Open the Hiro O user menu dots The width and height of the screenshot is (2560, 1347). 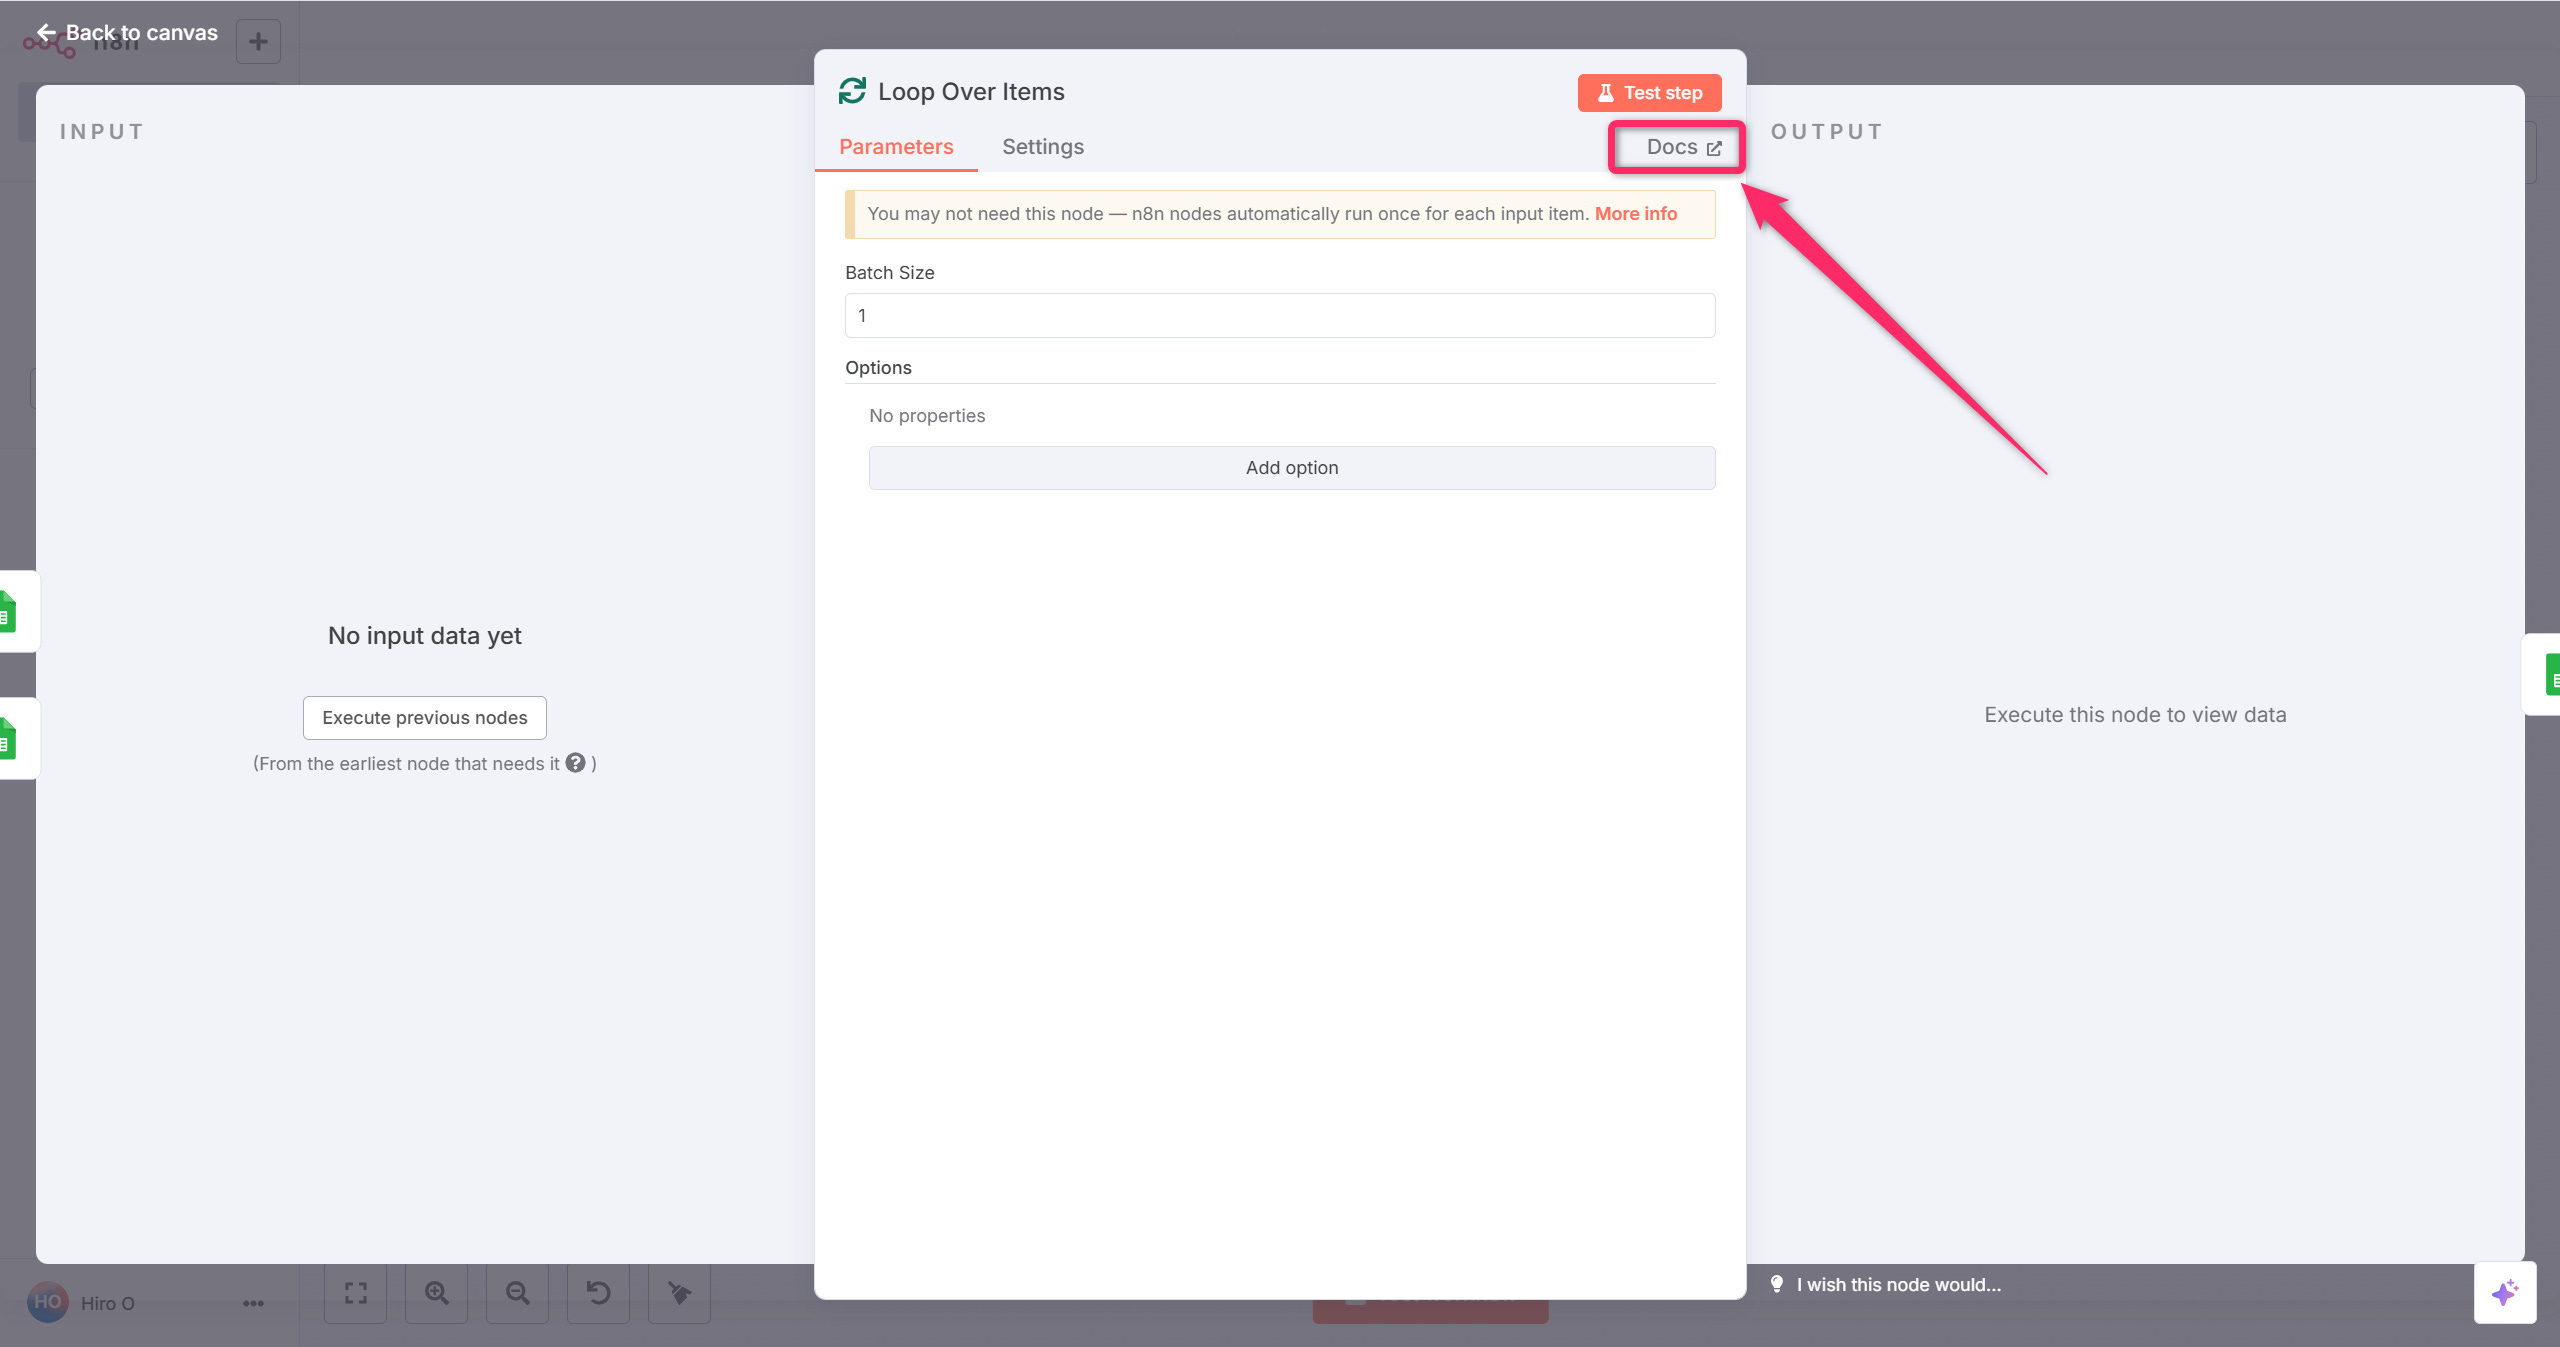coord(253,1303)
